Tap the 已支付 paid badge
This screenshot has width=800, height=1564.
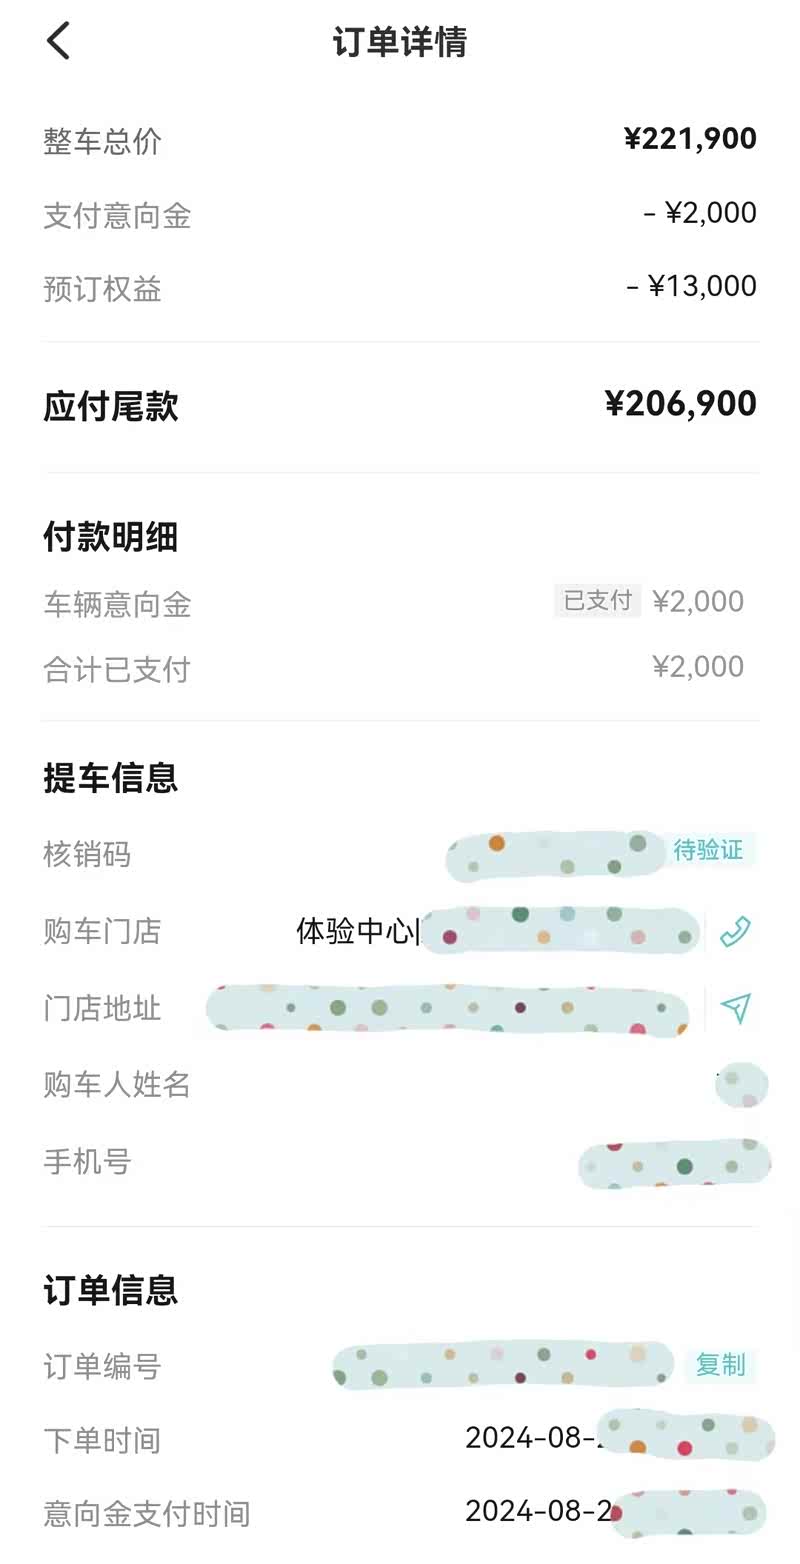pos(597,601)
